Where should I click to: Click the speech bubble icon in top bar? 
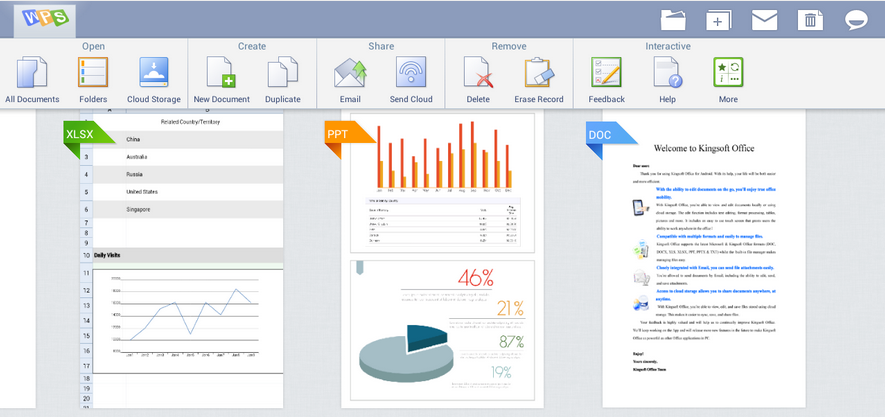[856, 20]
